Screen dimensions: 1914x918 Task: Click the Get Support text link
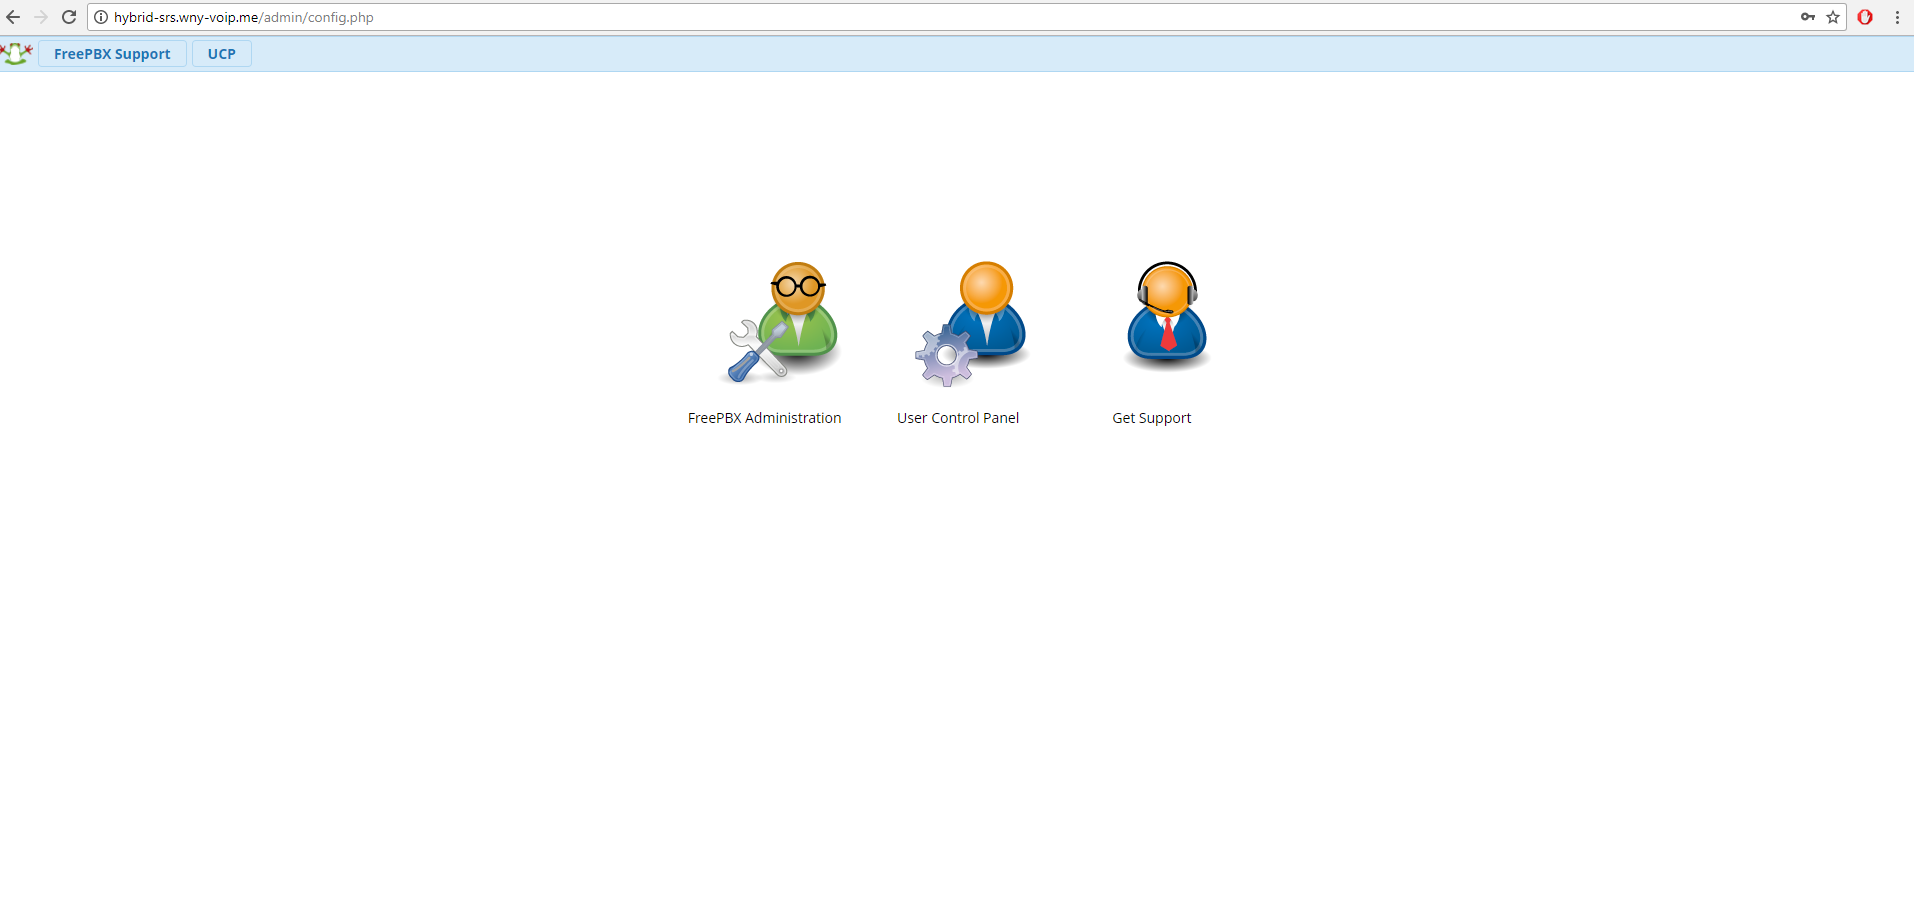(x=1152, y=418)
